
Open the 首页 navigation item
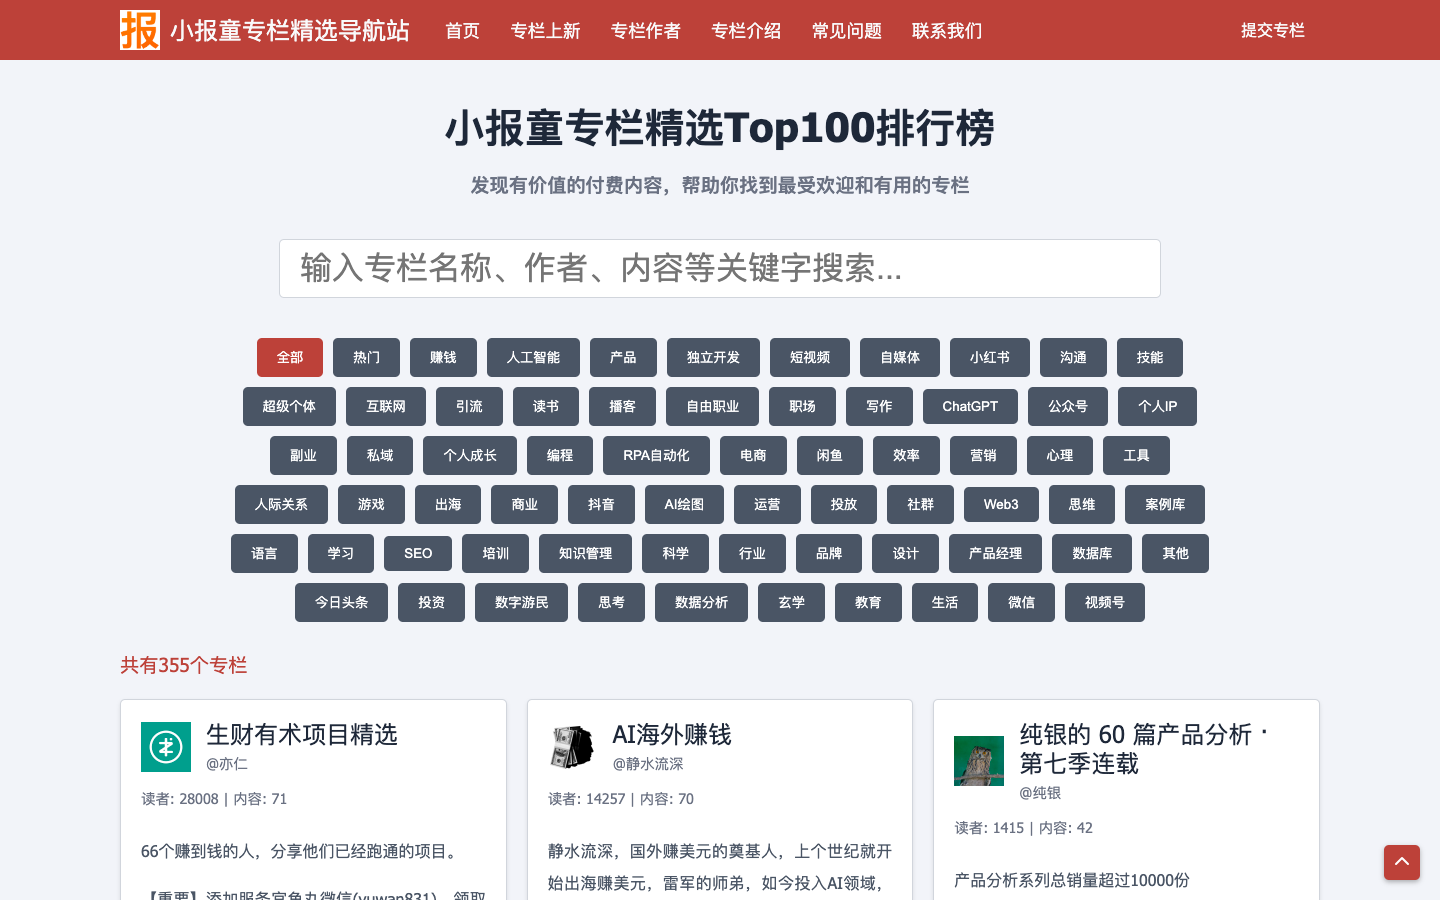(x=462, y=30)
